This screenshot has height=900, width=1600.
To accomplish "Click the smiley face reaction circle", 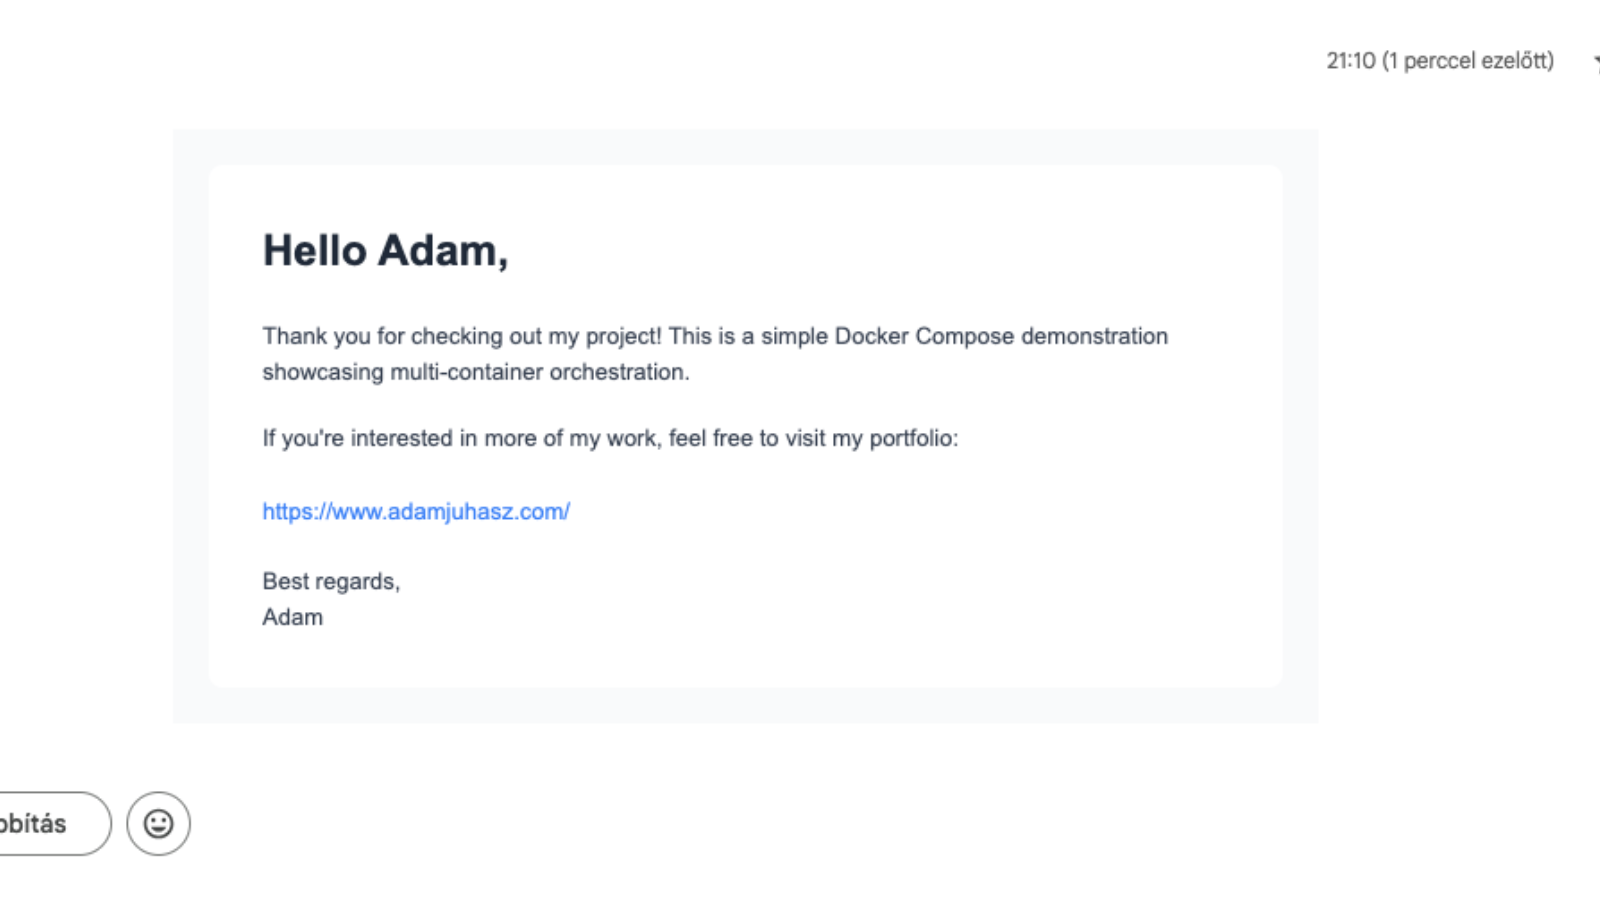I will [x=158, y=823].
